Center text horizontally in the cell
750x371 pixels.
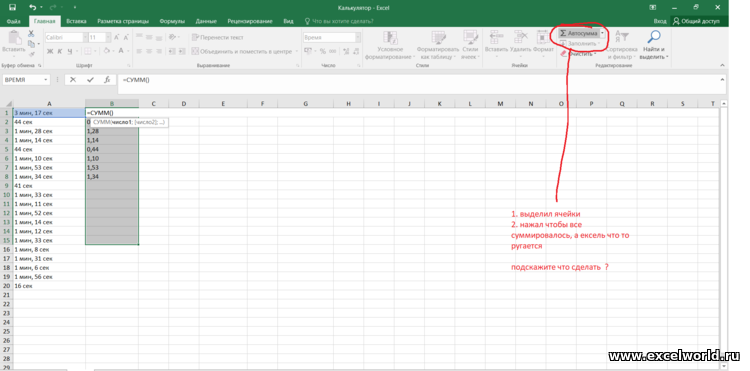pyautogui.click(x=149, y=51)
